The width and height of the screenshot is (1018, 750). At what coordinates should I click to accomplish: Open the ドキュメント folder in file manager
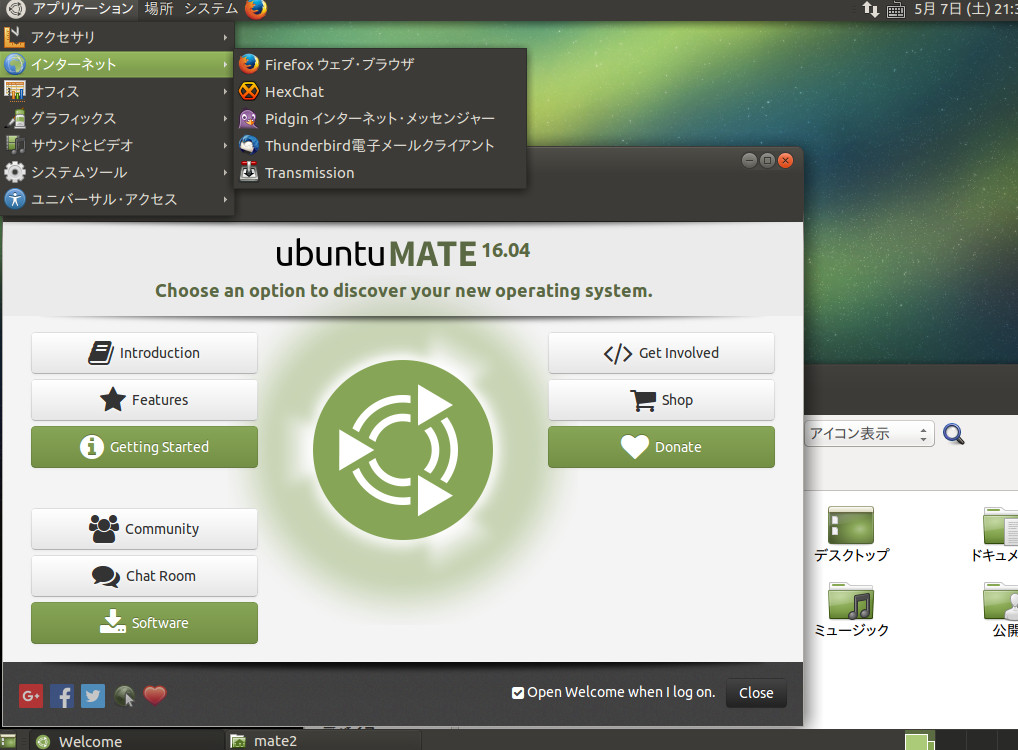tap(998, 534)
